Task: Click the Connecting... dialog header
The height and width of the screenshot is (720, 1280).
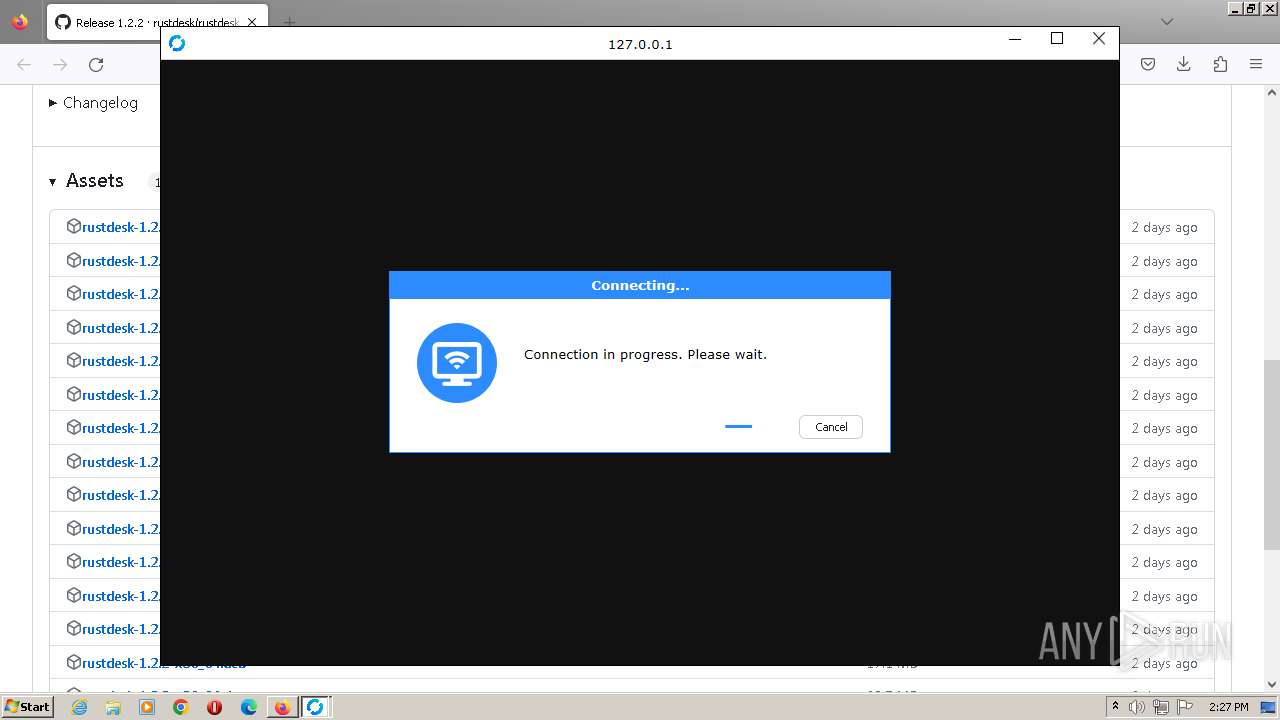Action: tap(640, 285)
